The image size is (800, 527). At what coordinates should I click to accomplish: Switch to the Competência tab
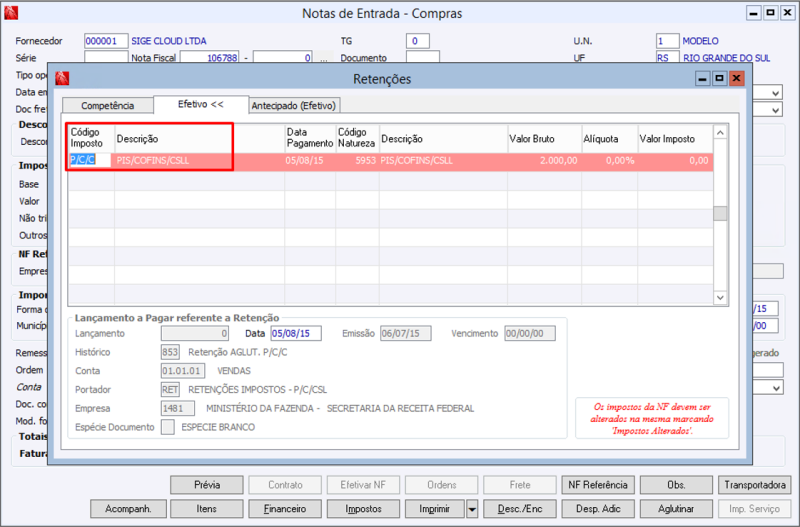pos(108,106)
